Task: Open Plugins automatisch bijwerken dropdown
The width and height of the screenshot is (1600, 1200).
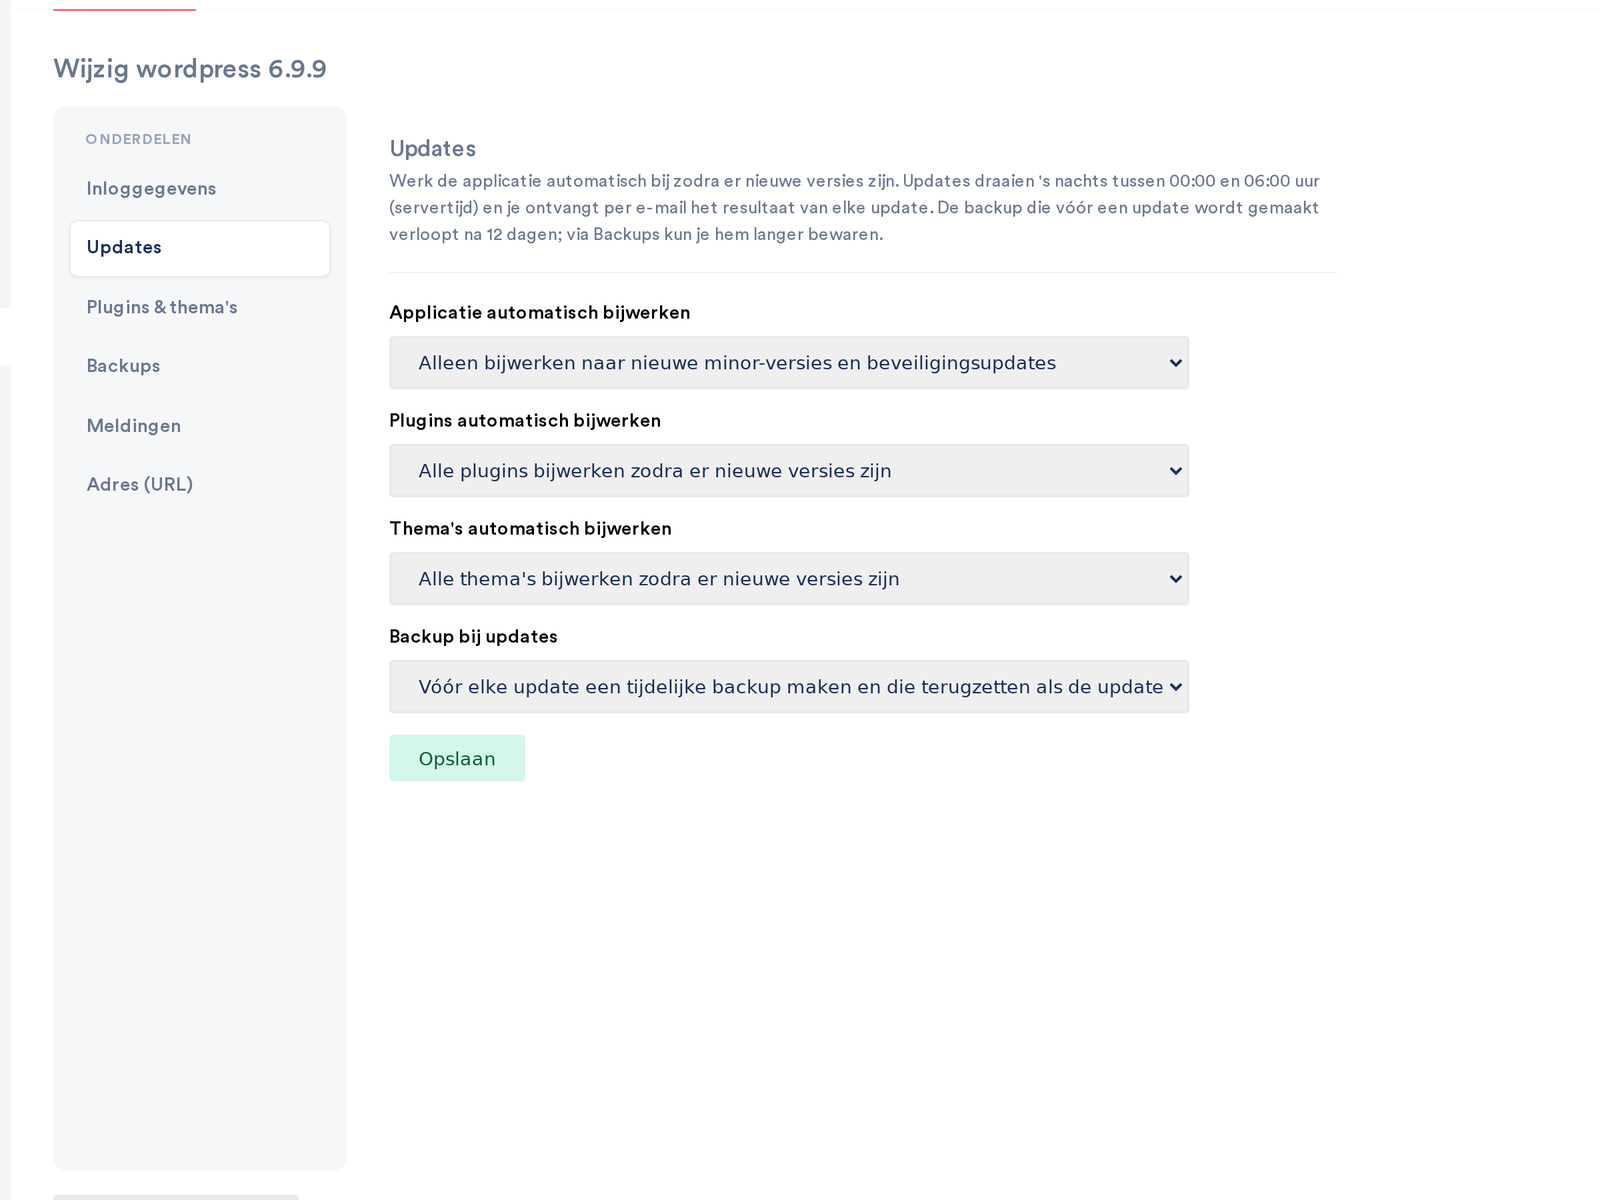Action: point(789,471)
